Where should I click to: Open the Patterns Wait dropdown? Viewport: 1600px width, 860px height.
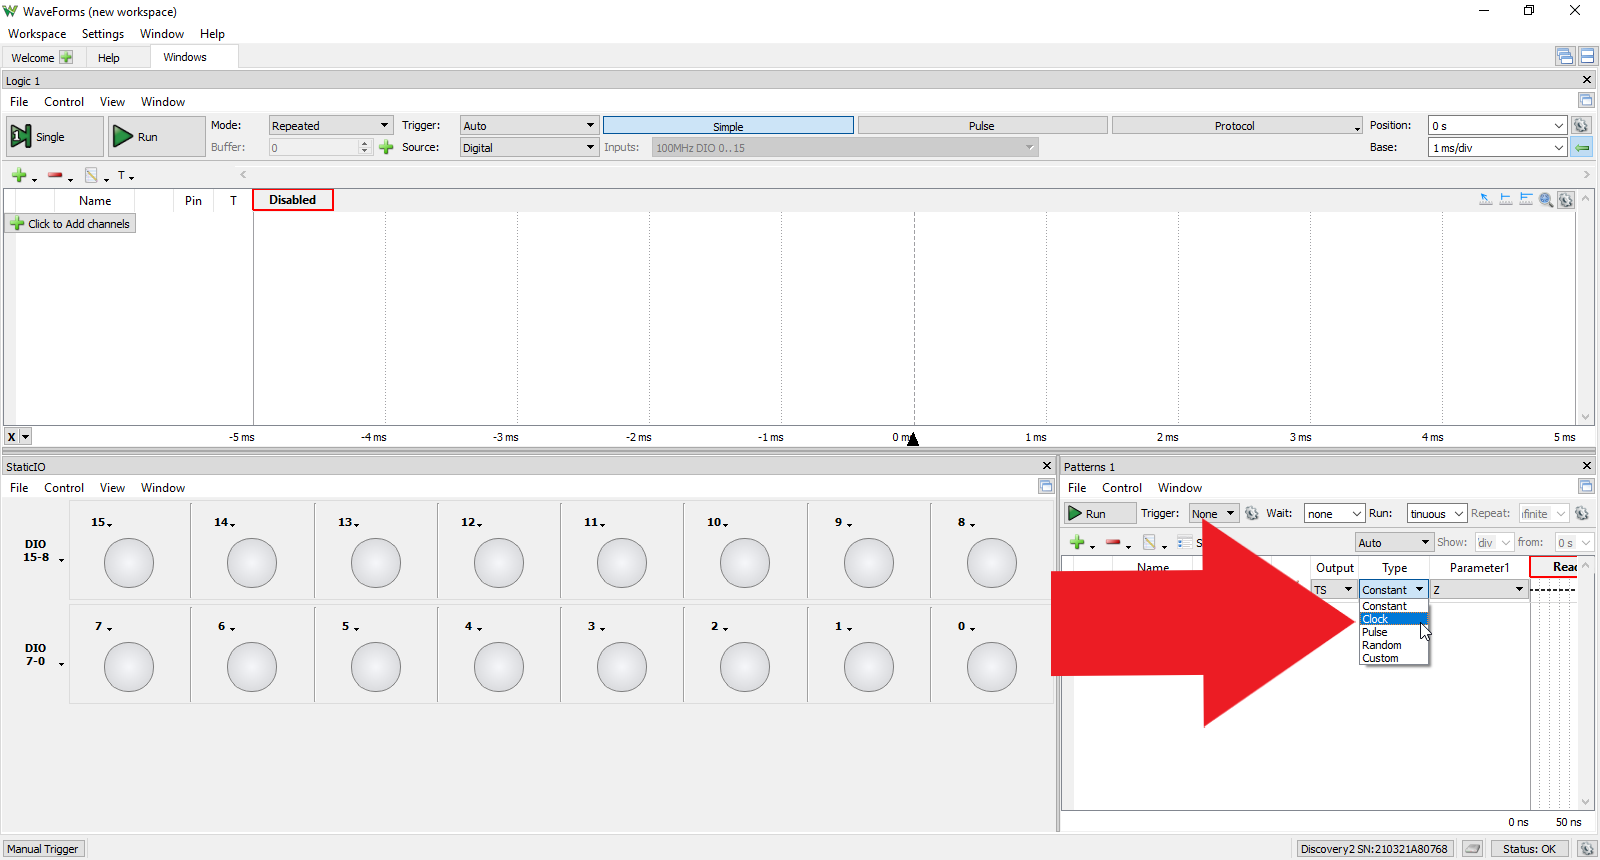(1335, 514)
